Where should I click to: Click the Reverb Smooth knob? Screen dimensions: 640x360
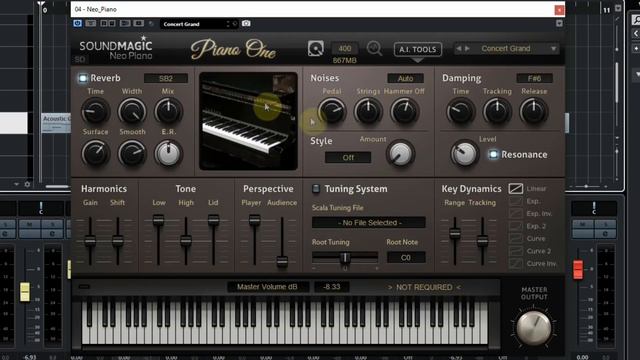coord(132,153)
